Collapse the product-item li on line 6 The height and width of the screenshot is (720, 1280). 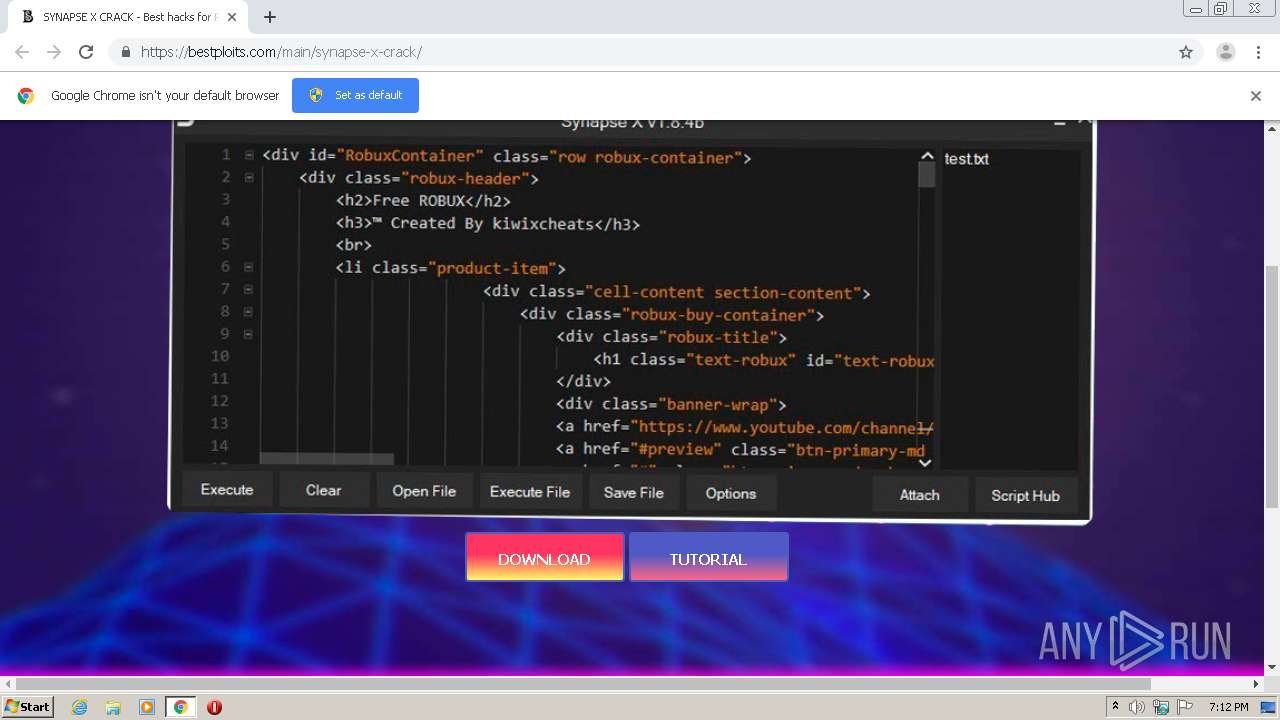point(248,267)
